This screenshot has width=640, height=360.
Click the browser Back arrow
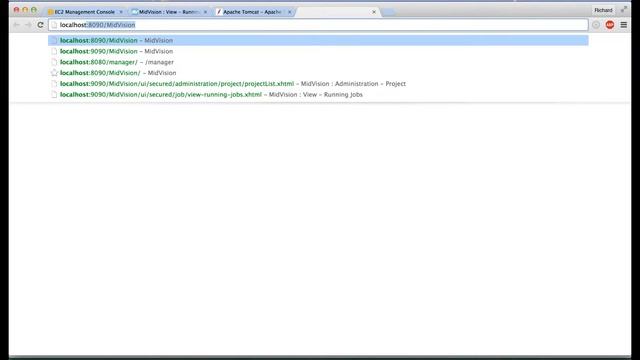coord(16,25)
